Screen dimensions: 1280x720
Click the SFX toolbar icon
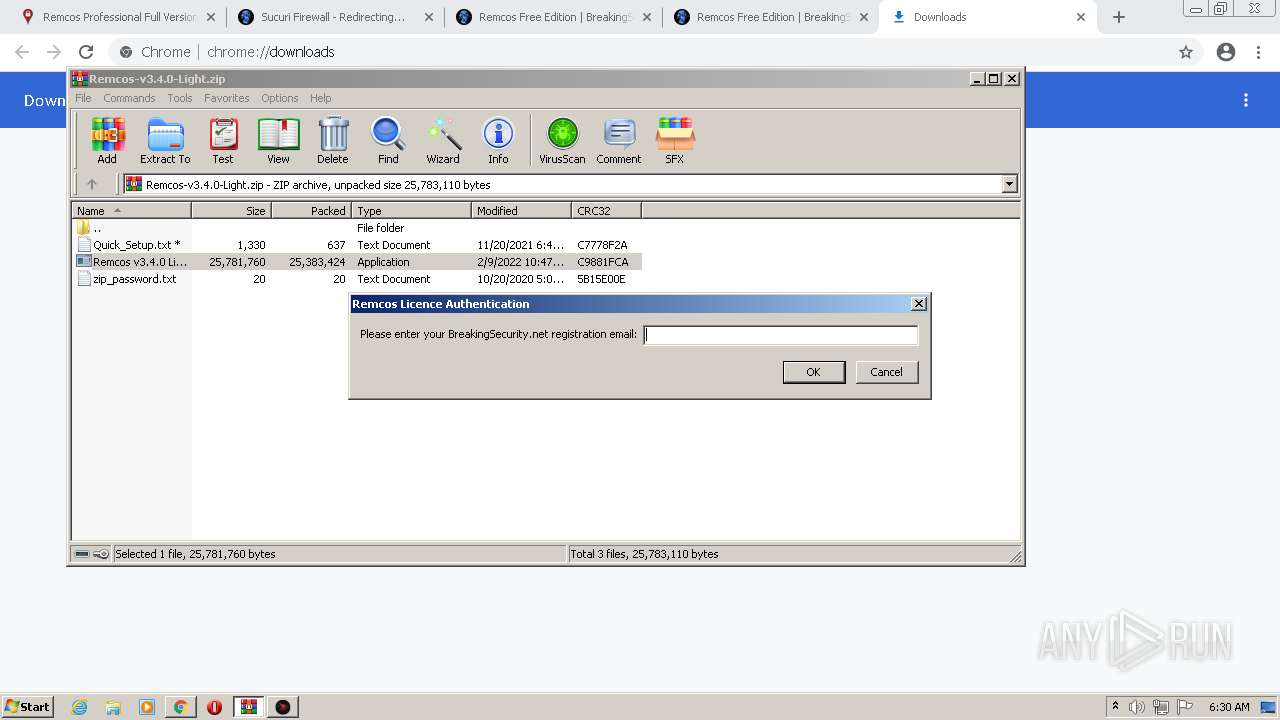point(675,140)
